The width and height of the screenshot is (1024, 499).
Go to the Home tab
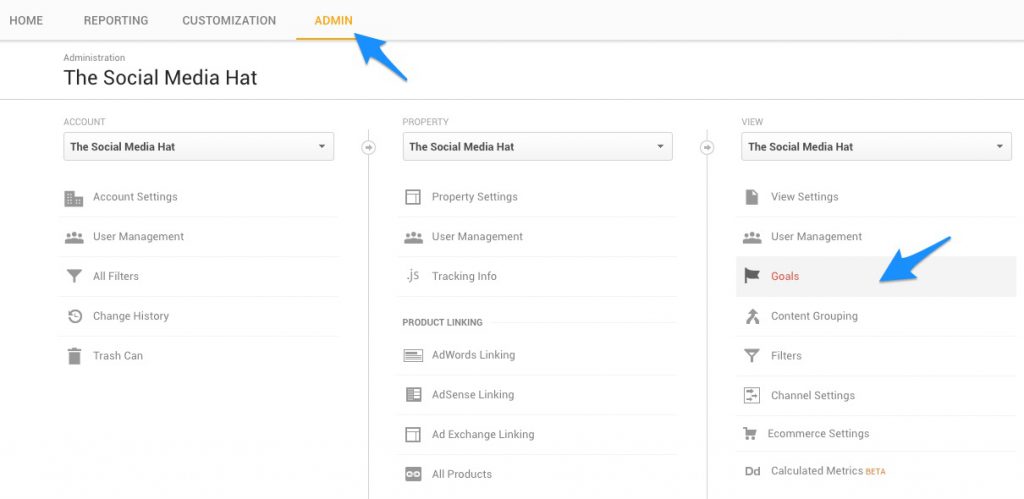tap(26, 20)
